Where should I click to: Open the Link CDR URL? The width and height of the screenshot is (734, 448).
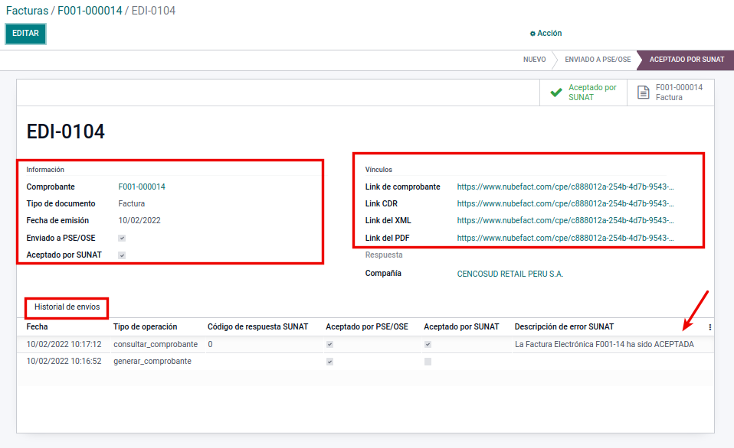click(566, 204)
